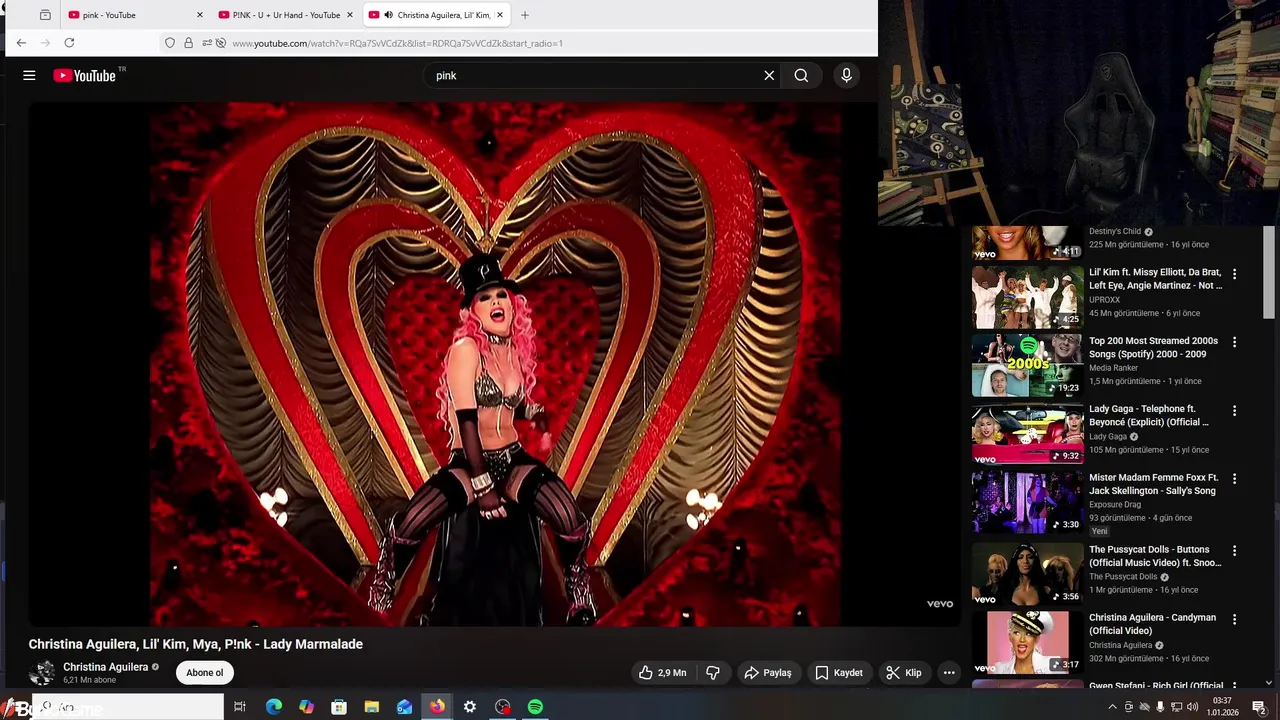Screen dimensions: 1280x720
Task: Open Lil' Kim ft. Missy Elliott thumbnail
Action: click(1027, 296)
